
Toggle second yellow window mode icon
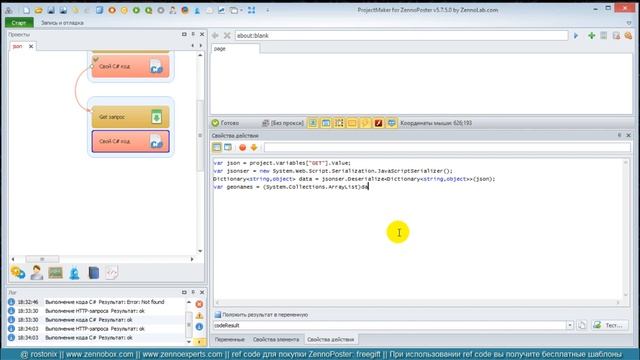pyautogui.click(x=326, y=123)
